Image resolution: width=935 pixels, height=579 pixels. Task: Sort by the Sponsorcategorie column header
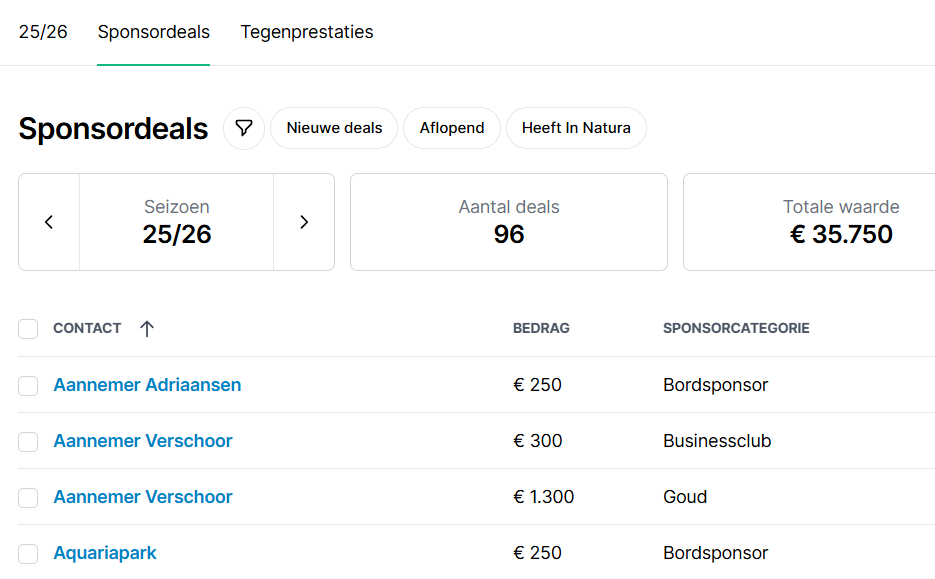(736, 328)
